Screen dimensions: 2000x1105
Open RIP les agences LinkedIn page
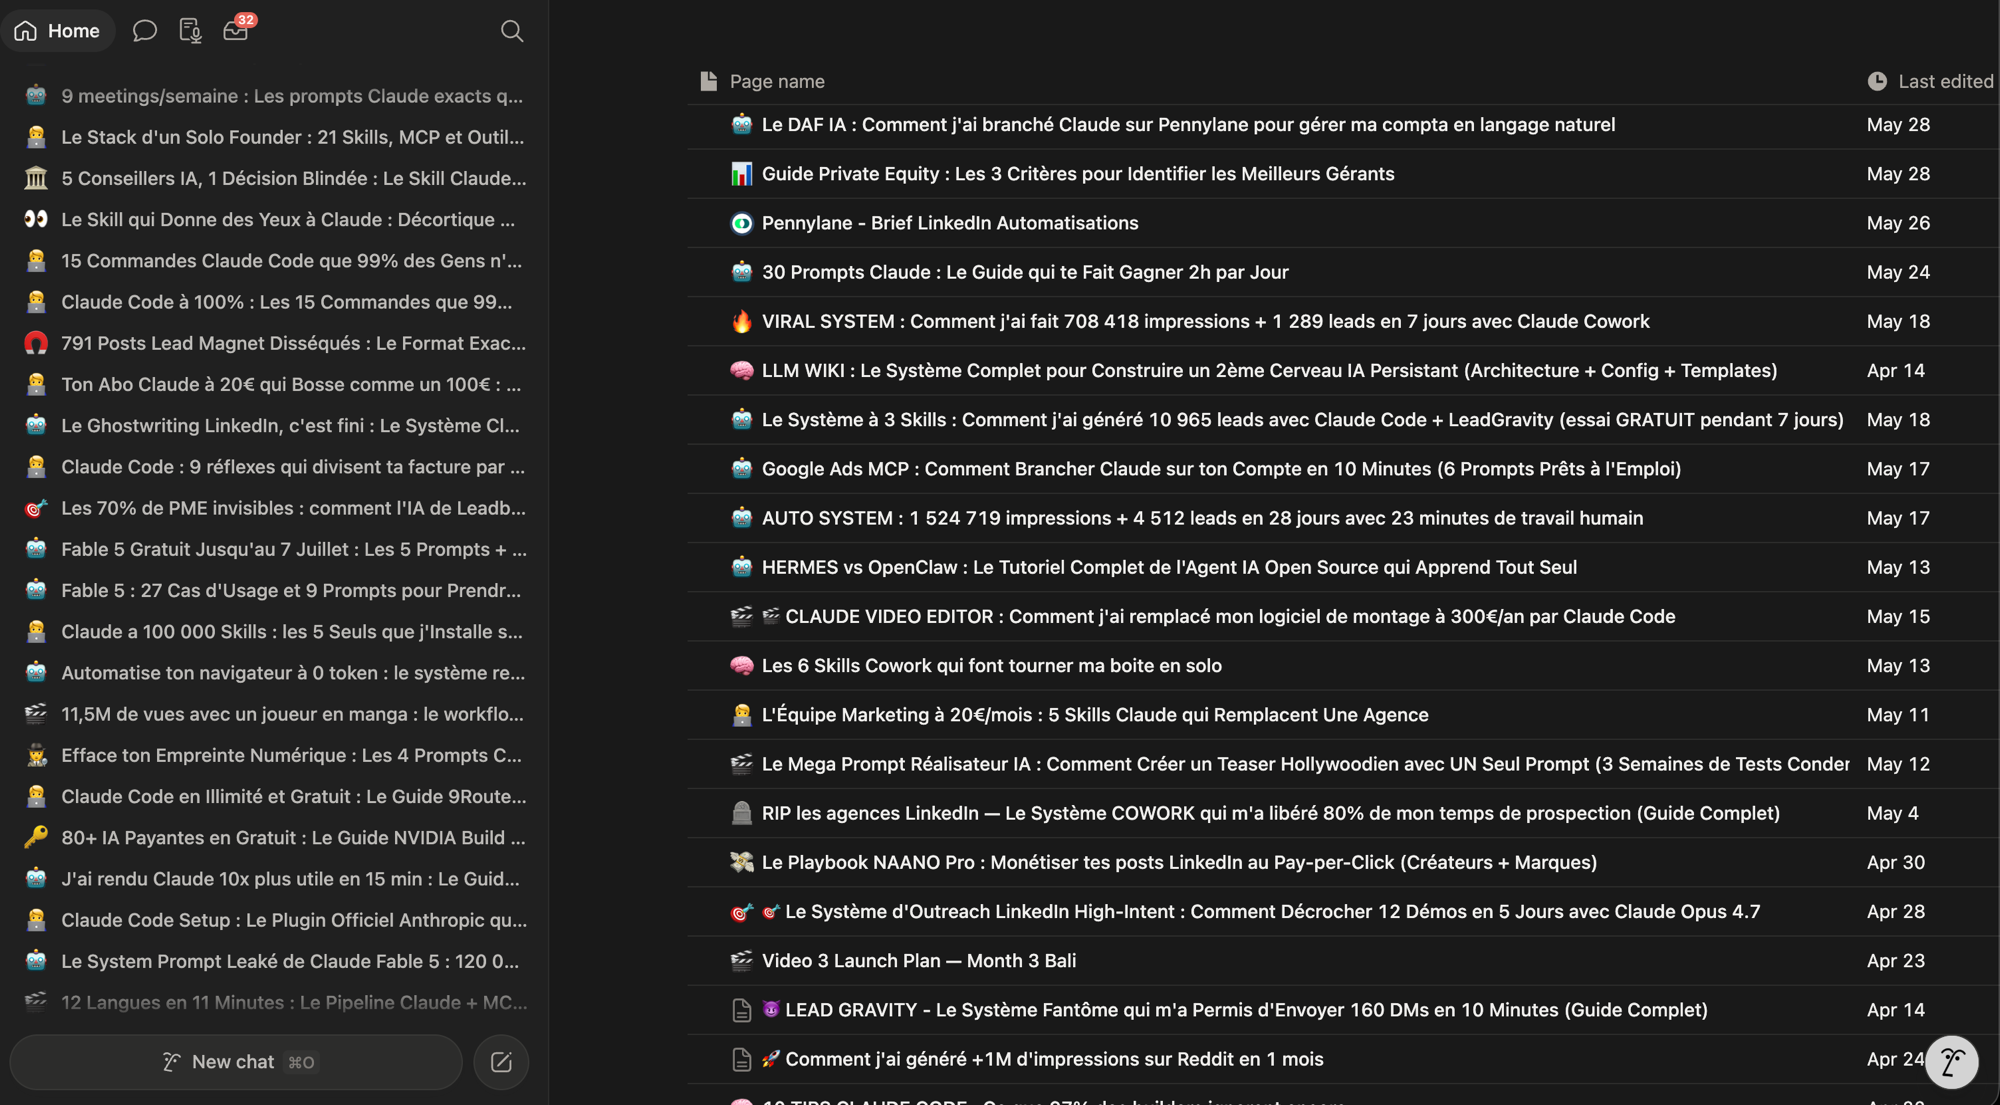1270,813
